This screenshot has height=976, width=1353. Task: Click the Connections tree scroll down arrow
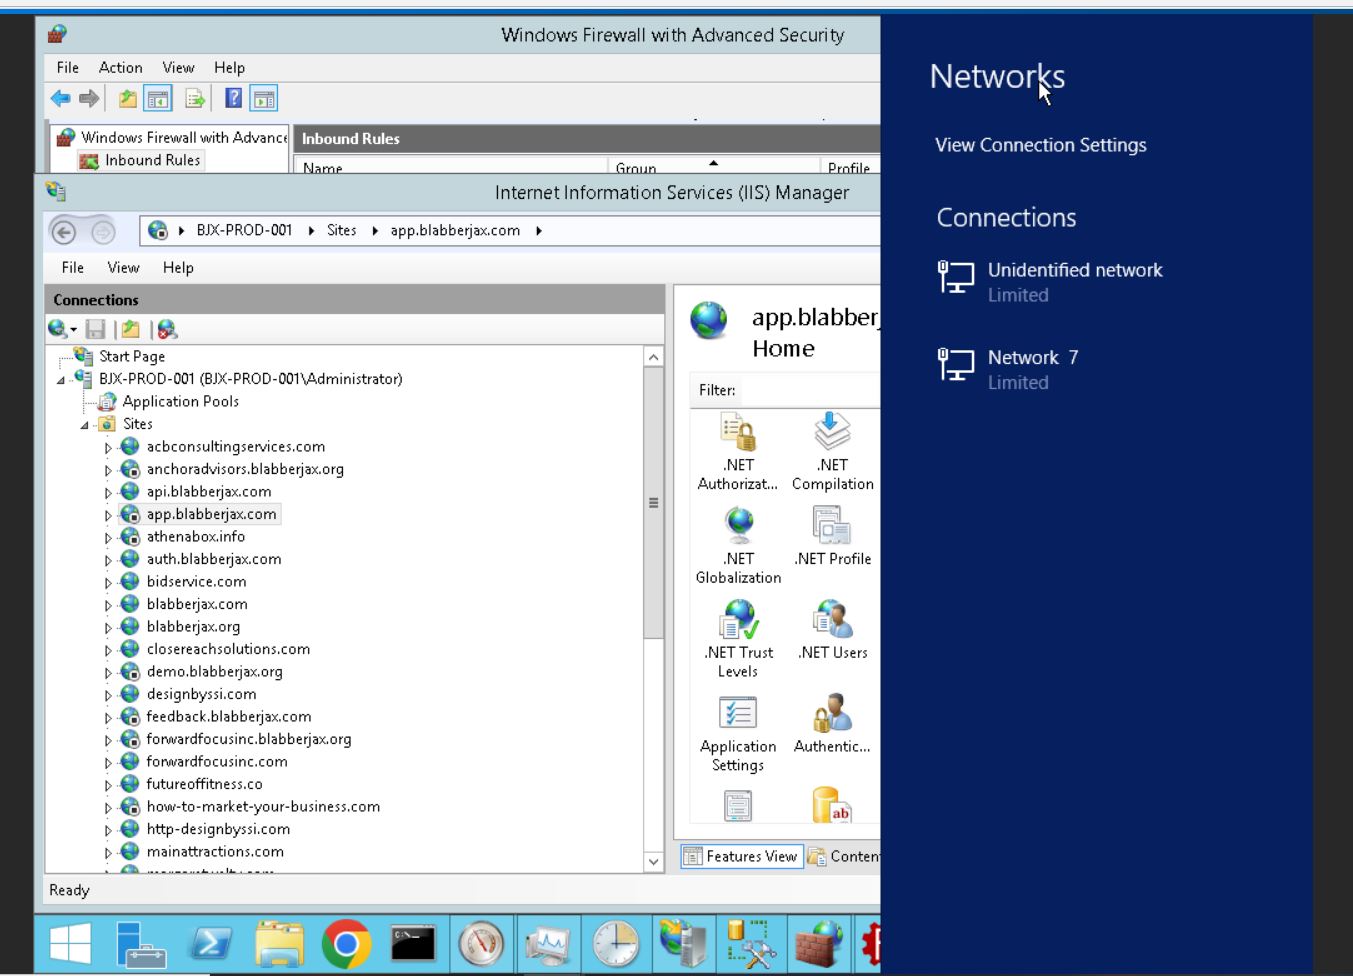[653, 861]
